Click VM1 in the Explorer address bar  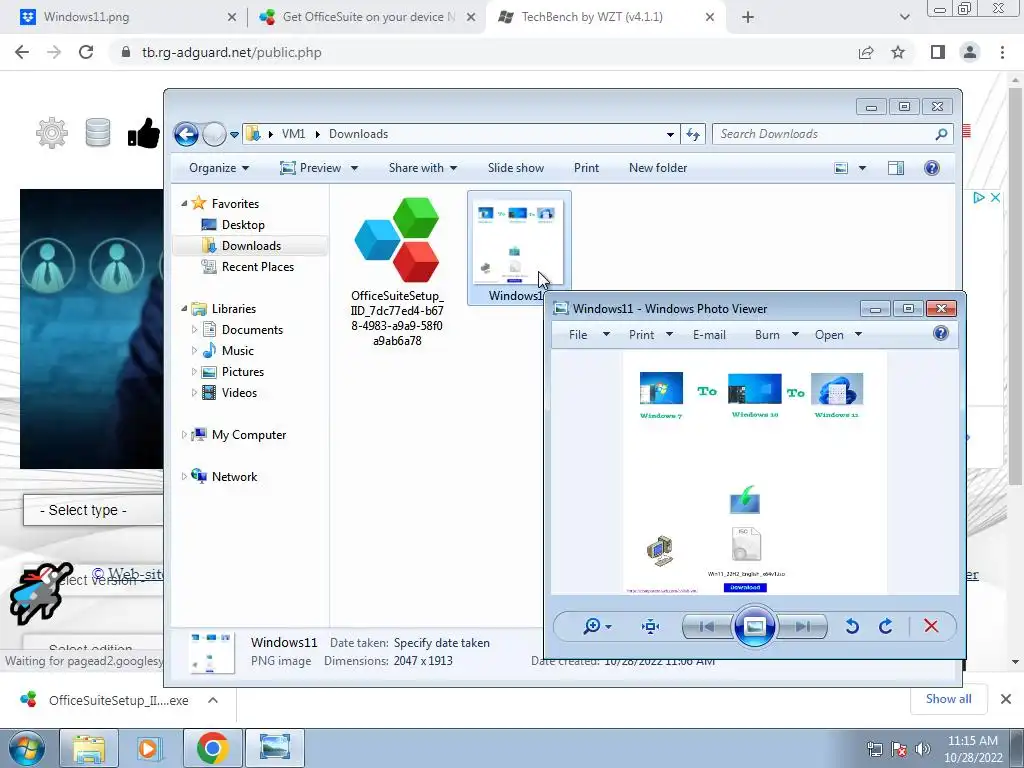click(x=293, y=134)
